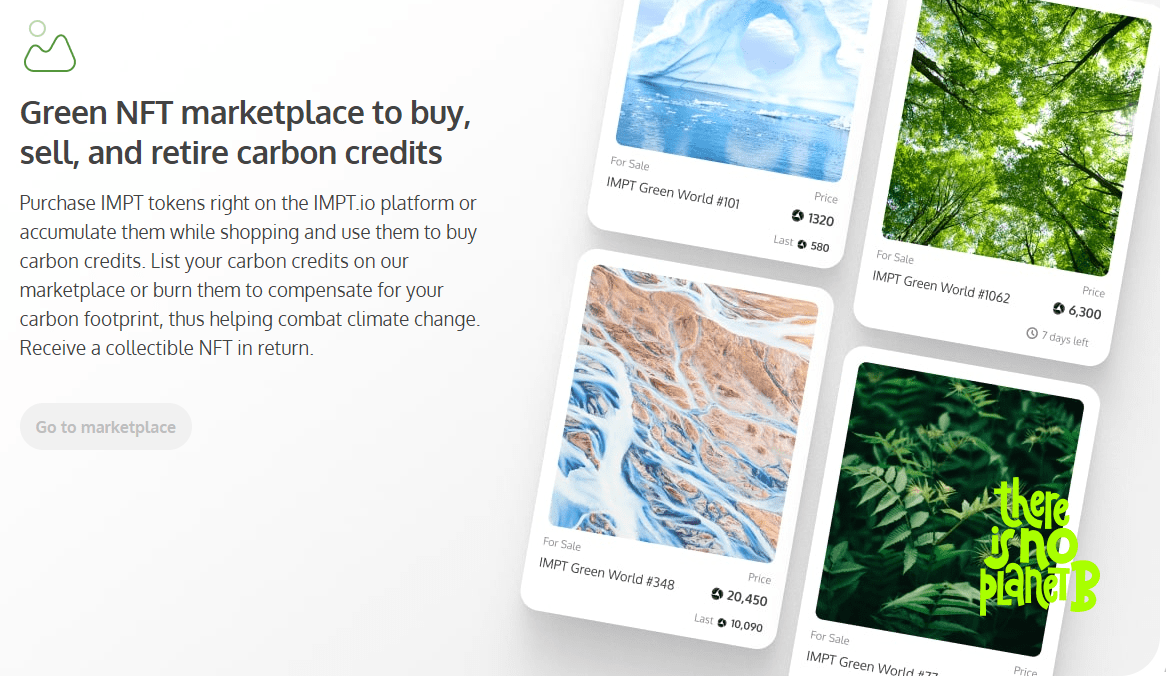Click IMPT token icon beside 20,450 price
Viewport: 1166px width, 681px height.
coord(717,593)
